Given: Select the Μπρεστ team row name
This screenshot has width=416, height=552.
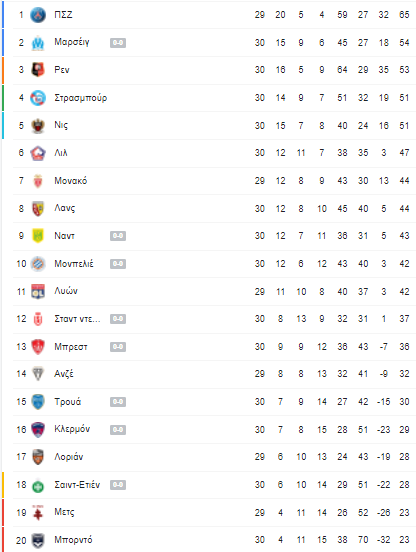Looking at the screenshot, I should point(71,347).
